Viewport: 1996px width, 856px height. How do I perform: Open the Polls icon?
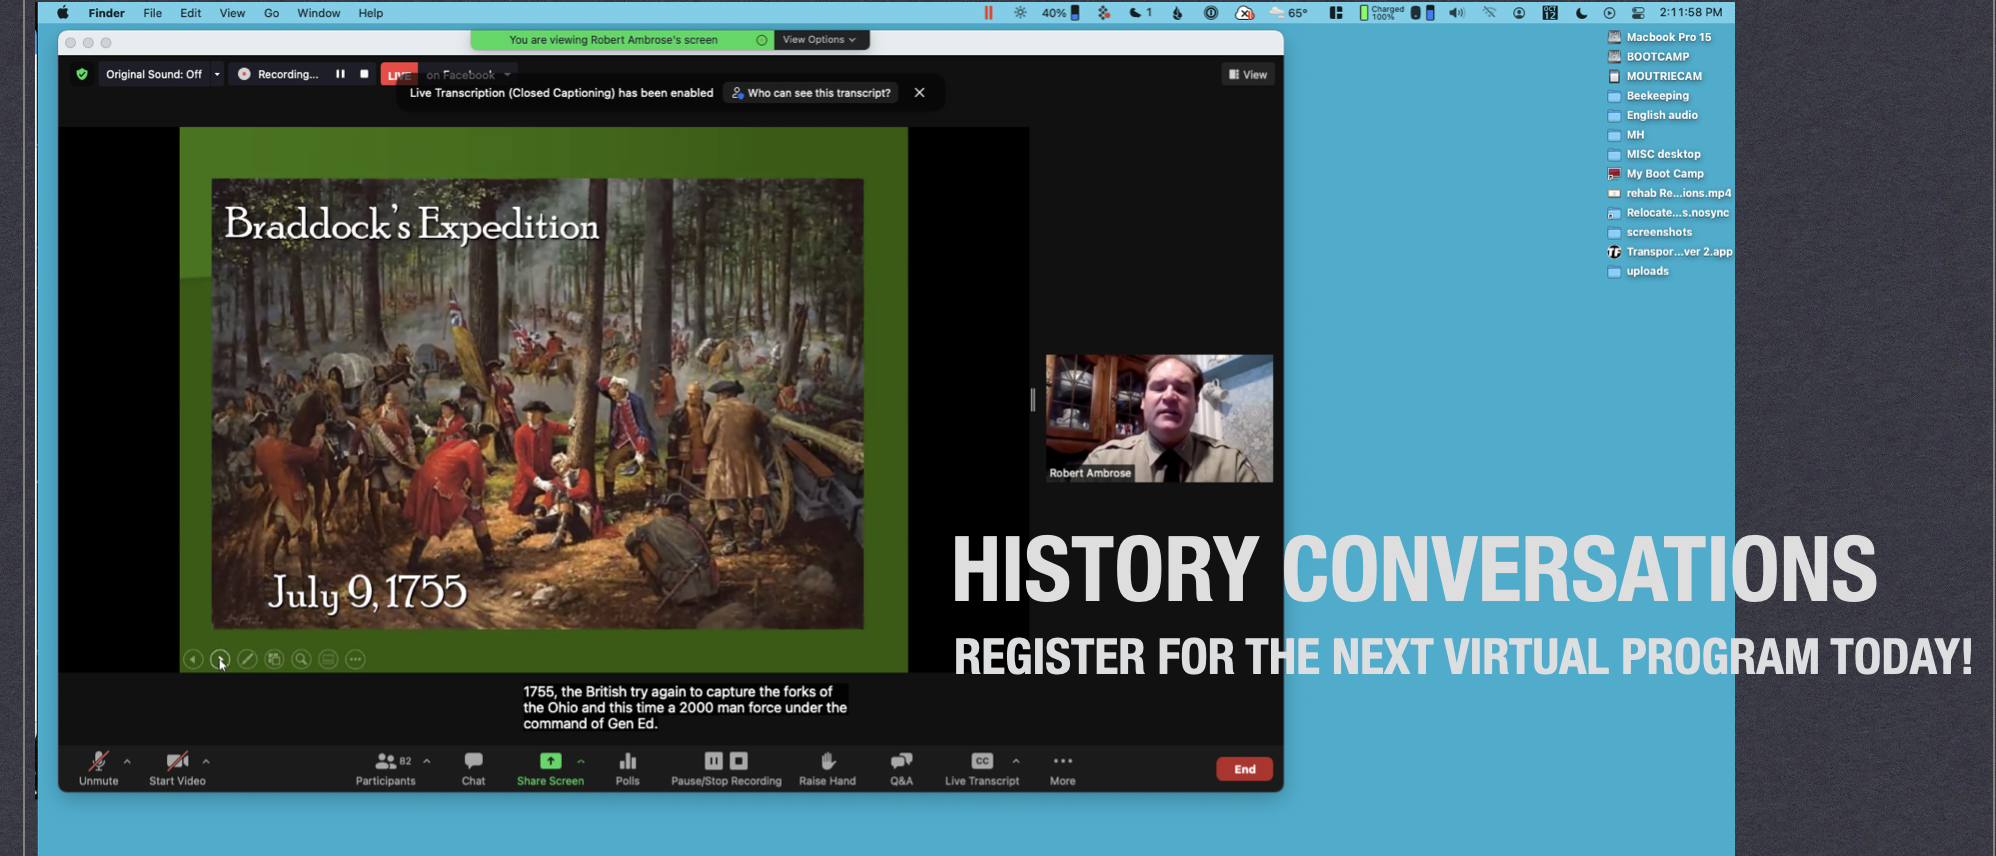[627, 762]
